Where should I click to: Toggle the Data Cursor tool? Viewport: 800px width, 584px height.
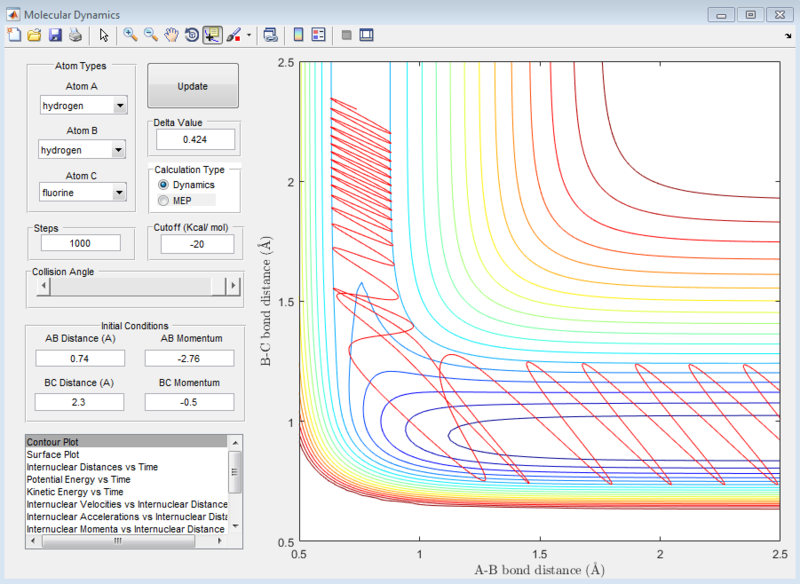212,35
